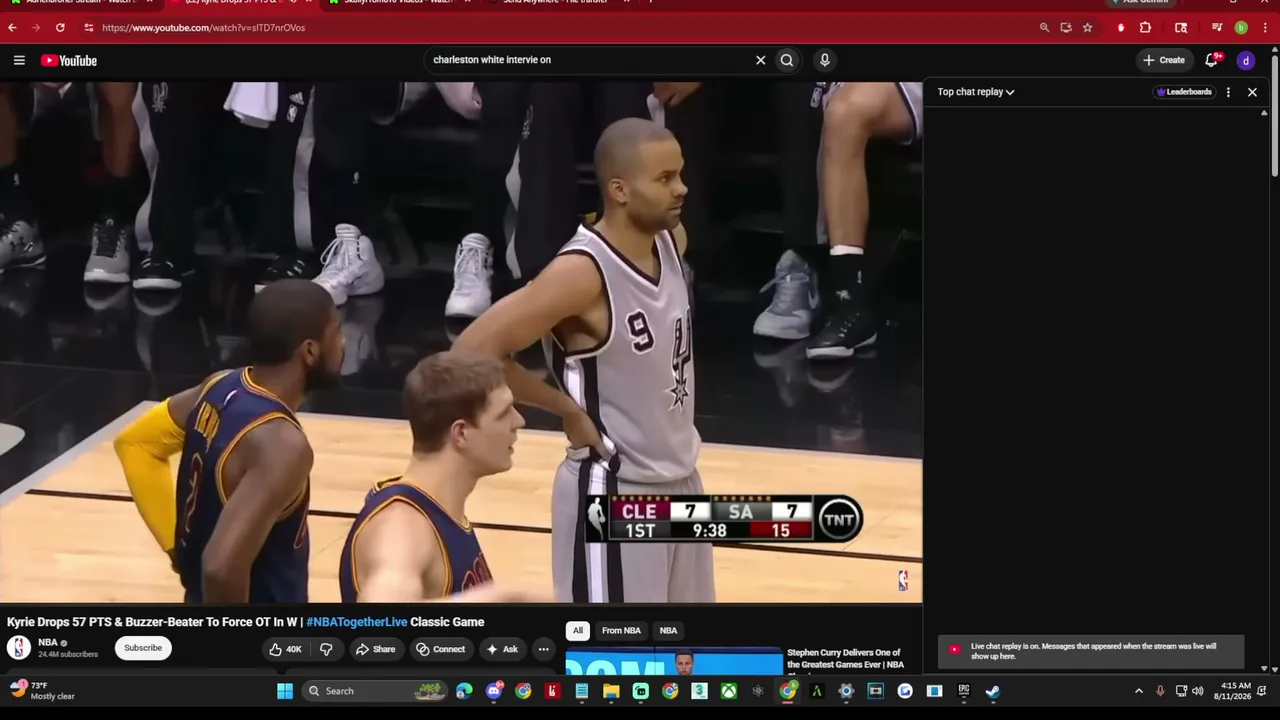Open Epic Games Launcher from the taskbar
1280x720 pixels.
(x=963, y=691)
